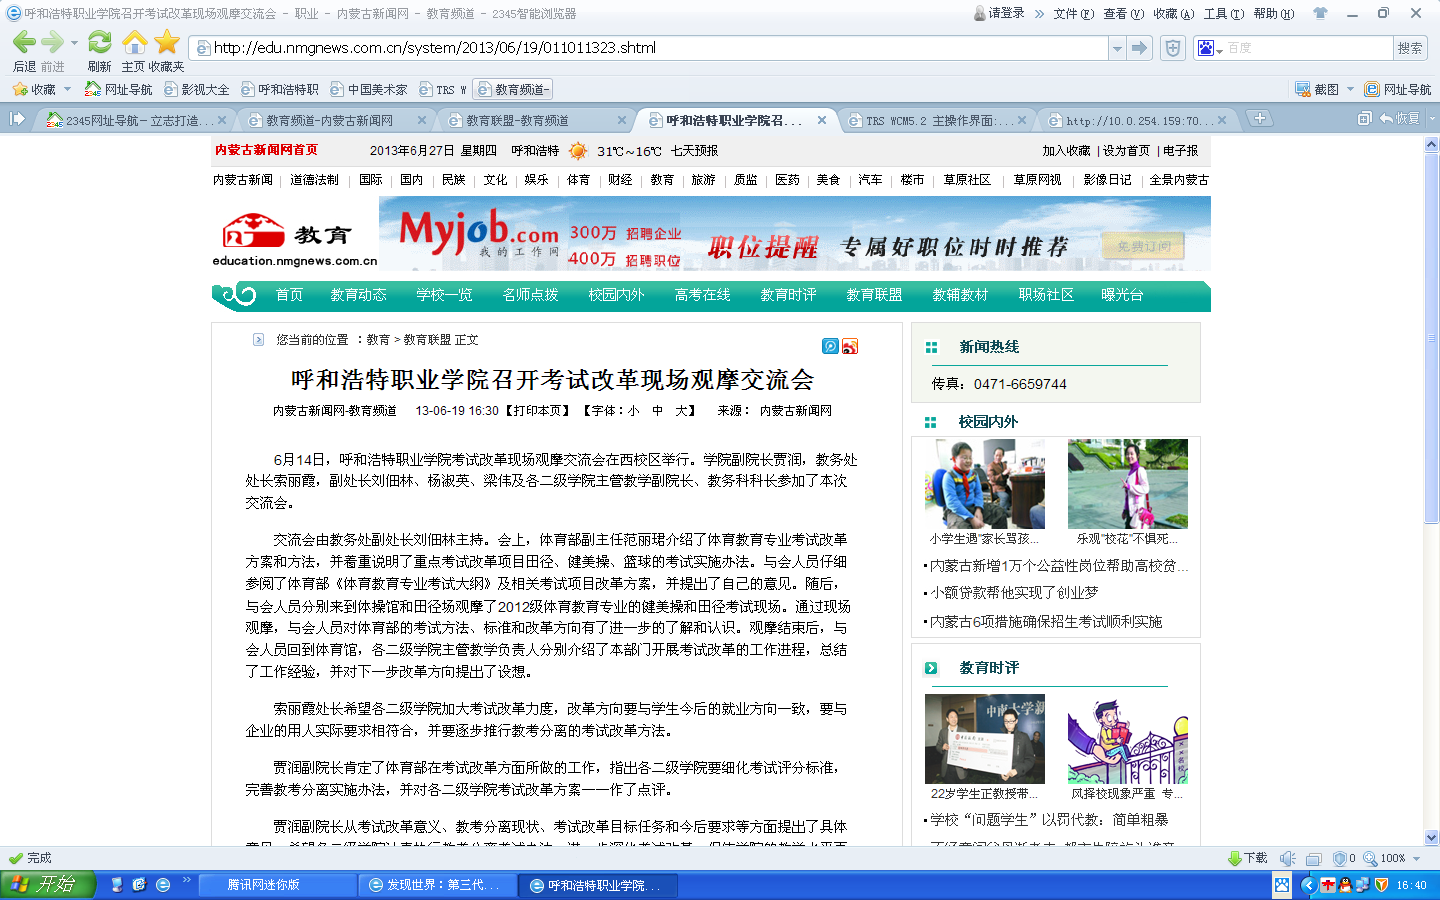This screenshot has width=1440, height=900.
Task: Refresh the page with the reload icon
Action: (x=99, y=43)
